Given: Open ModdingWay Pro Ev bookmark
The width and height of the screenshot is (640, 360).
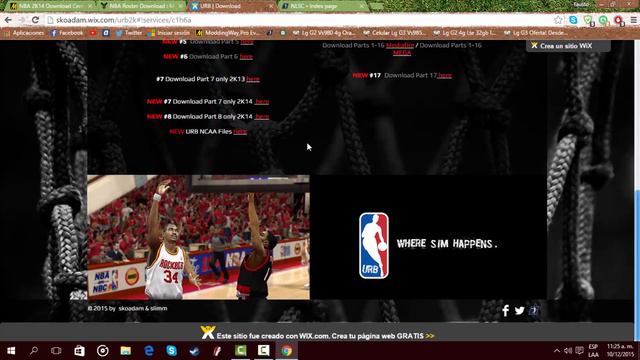Looking at the screenshot, I should click(x=228, y=33).
